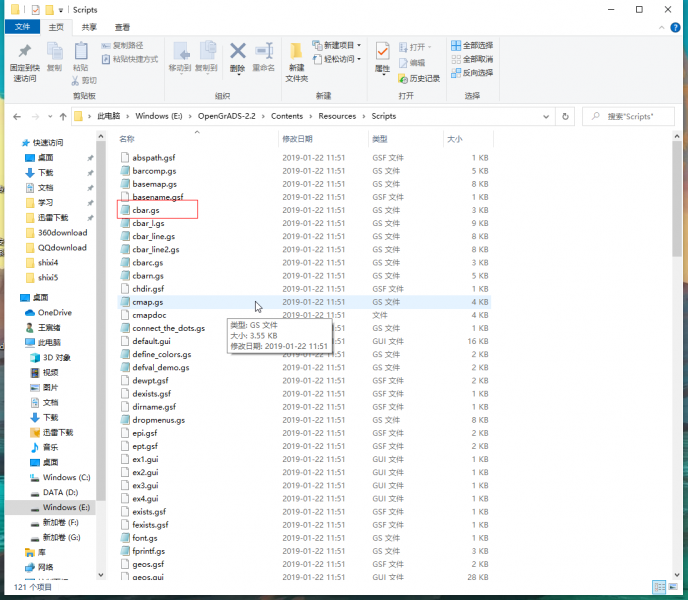The image size is (688, 600).
Task: Click the Select All option in ribbon
Action: (x=472, y=45)
